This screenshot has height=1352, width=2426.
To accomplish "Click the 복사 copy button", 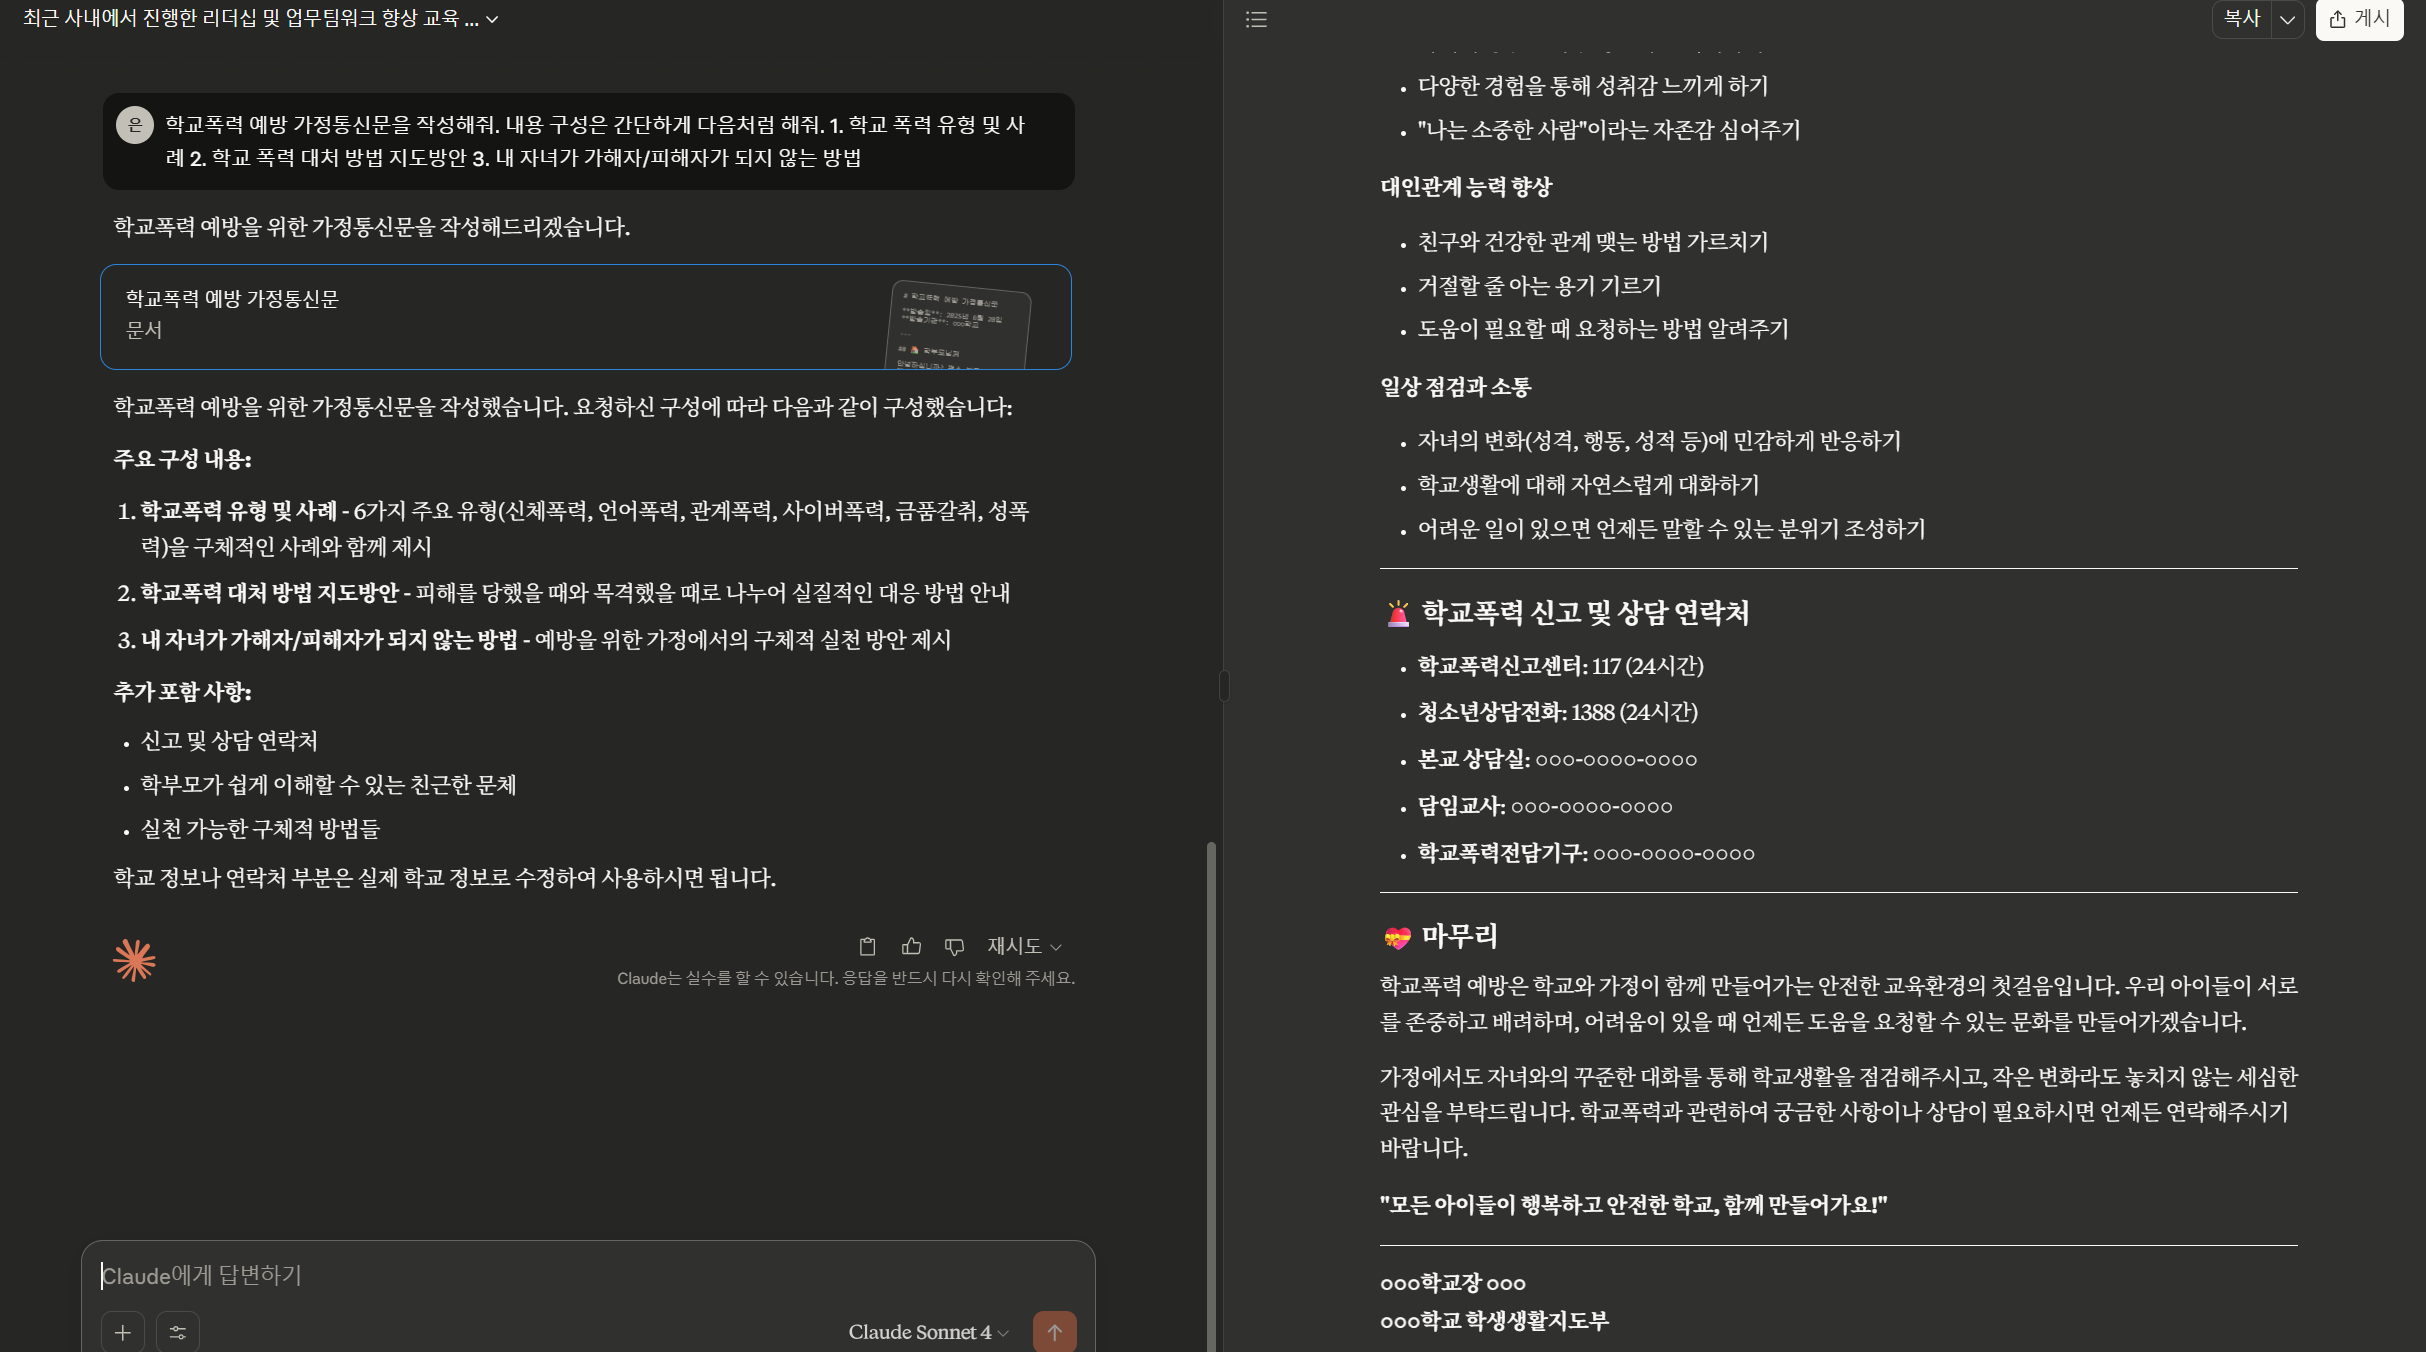I will click(x=2241, y=19).
